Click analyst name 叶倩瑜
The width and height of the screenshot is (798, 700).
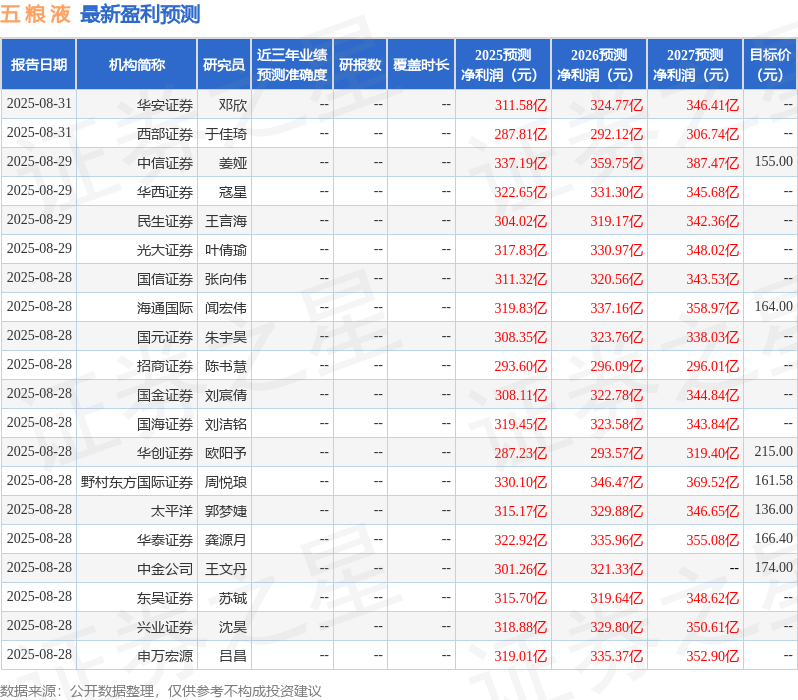coord(226,250)
